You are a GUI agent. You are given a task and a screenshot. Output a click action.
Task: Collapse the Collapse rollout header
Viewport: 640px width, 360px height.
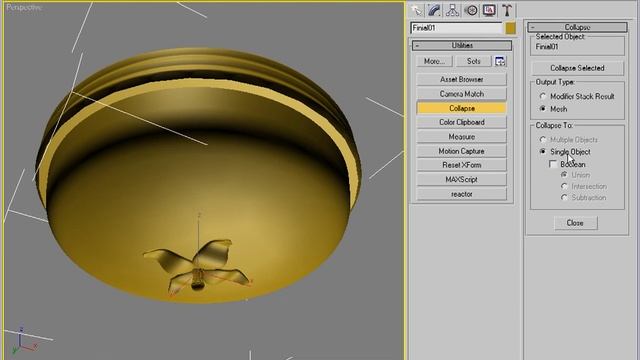coord(577,27)
